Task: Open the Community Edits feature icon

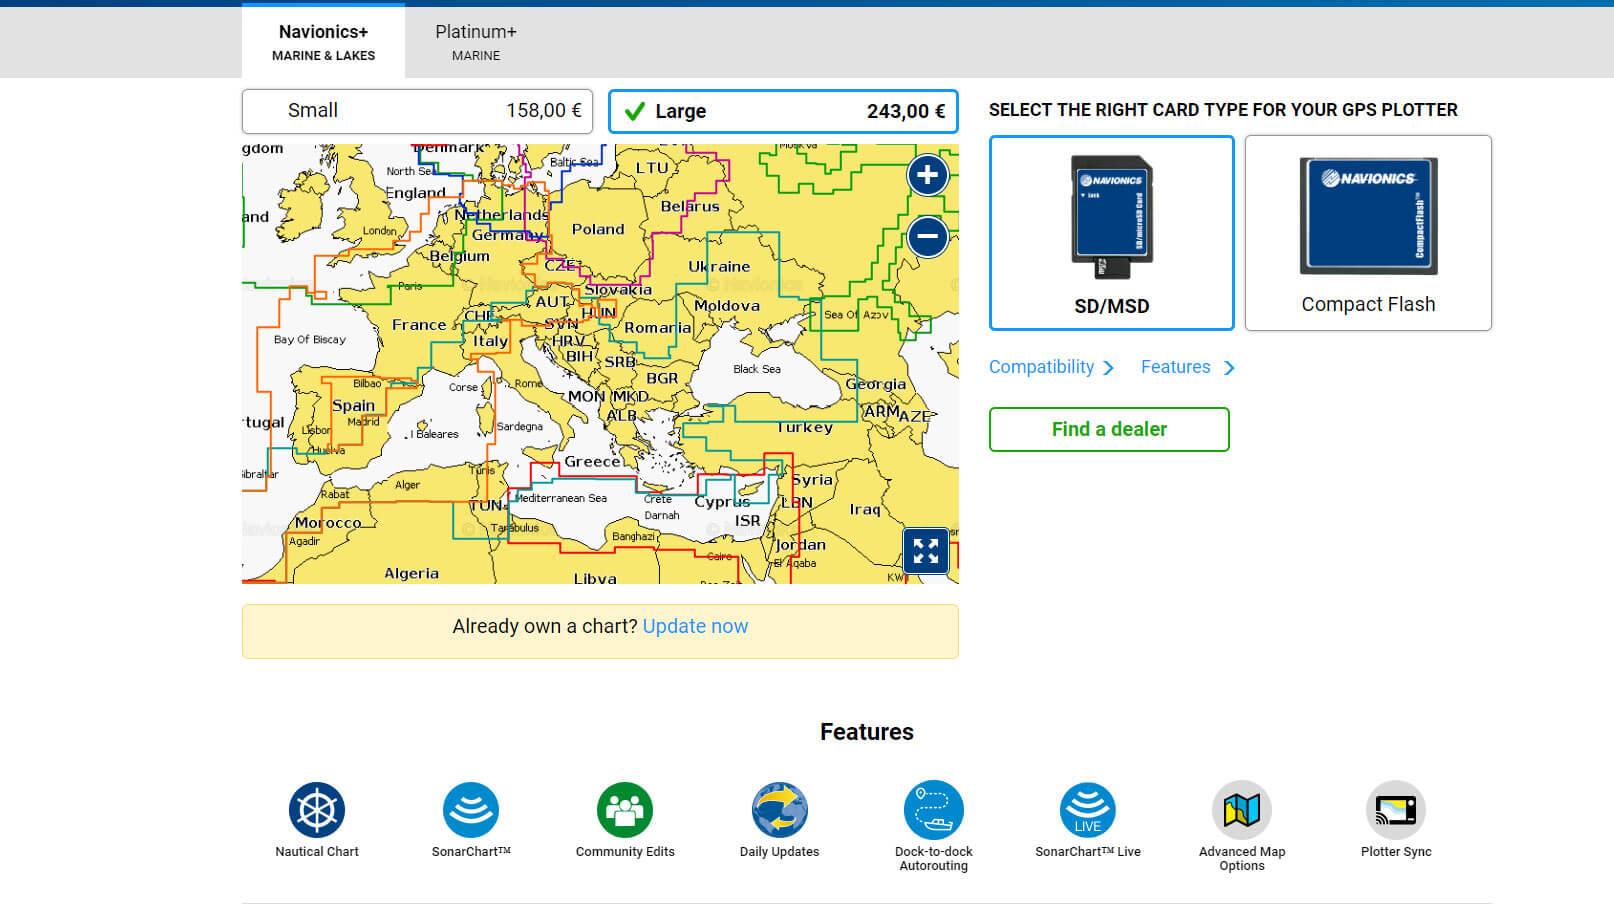Action: pos(625,810)
